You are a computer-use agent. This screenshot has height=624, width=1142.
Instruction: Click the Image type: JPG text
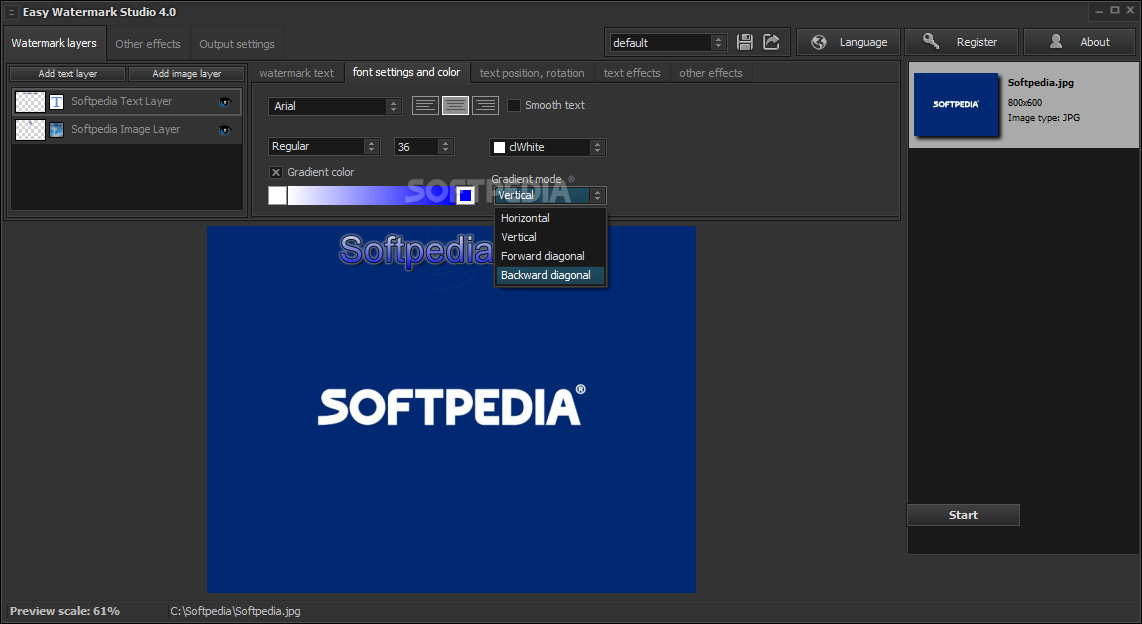[1044, 117]
